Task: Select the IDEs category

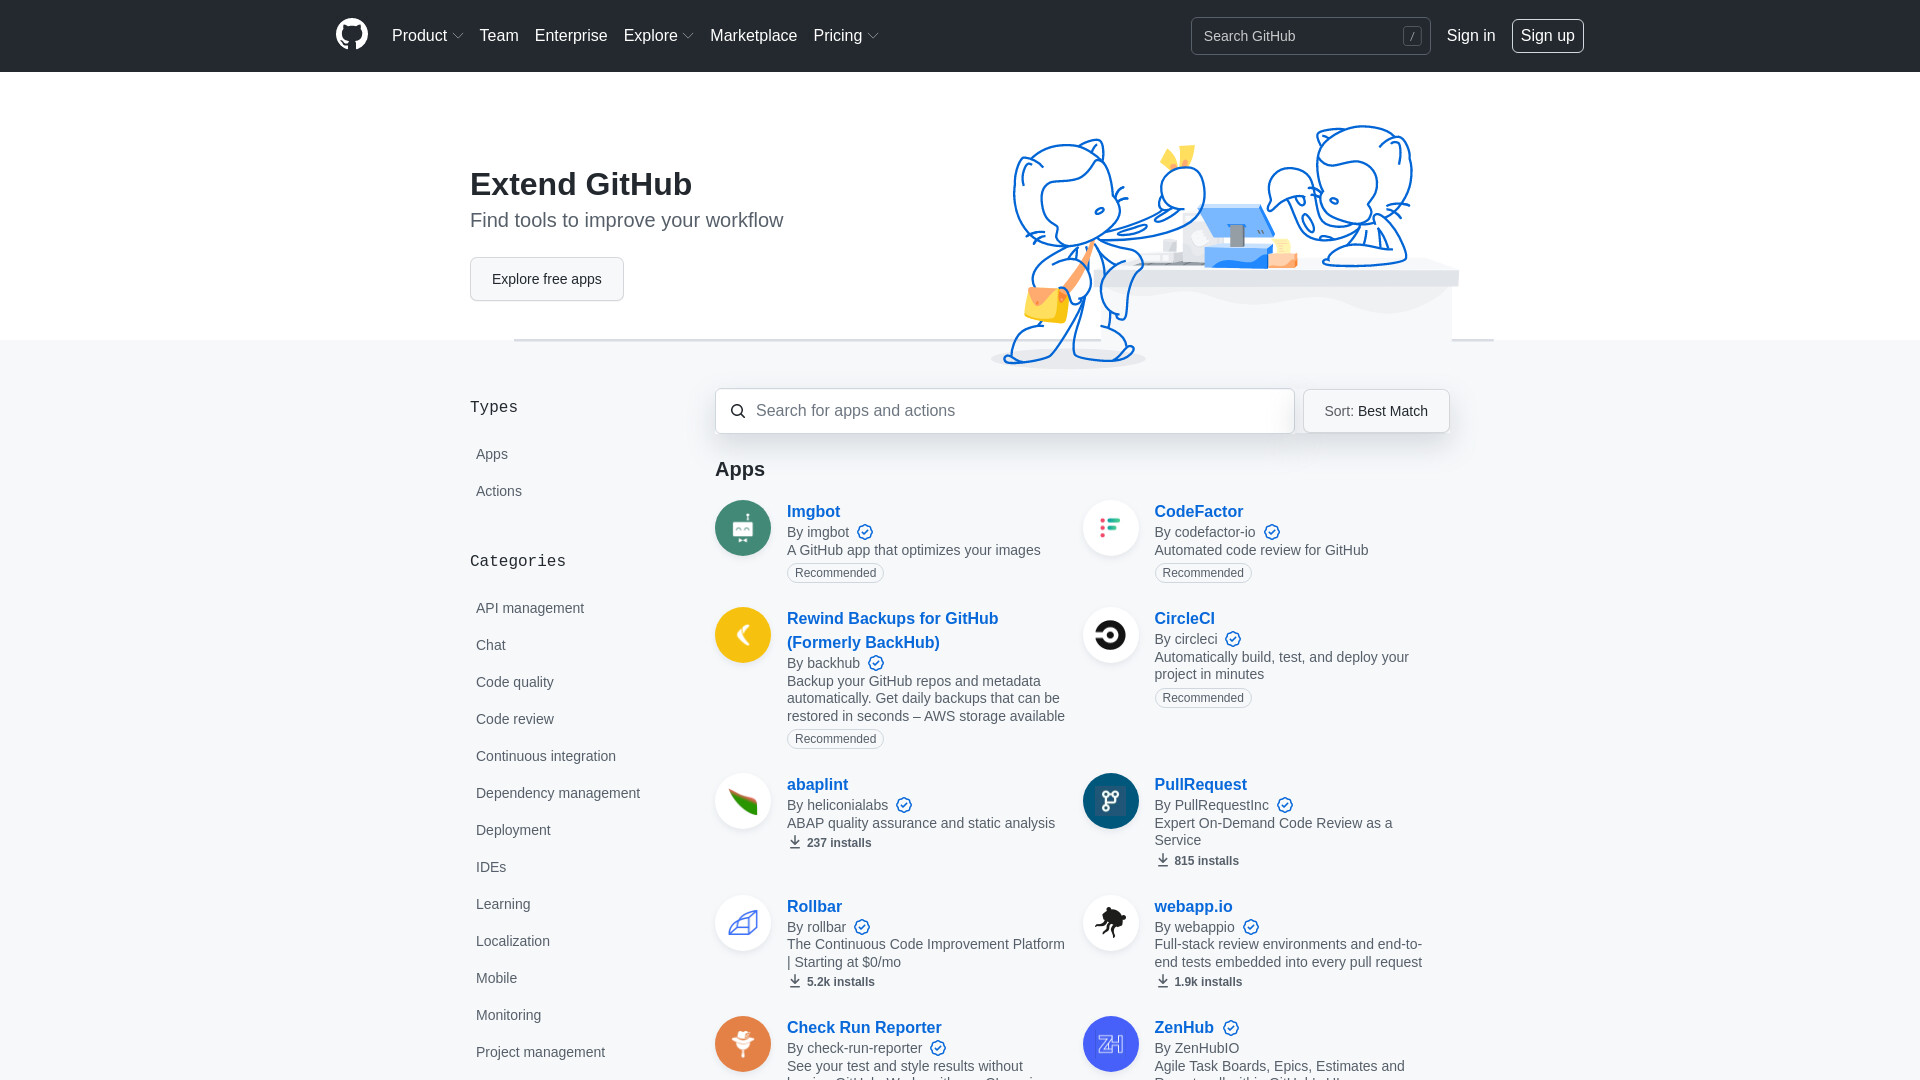Action: [491, 867]
